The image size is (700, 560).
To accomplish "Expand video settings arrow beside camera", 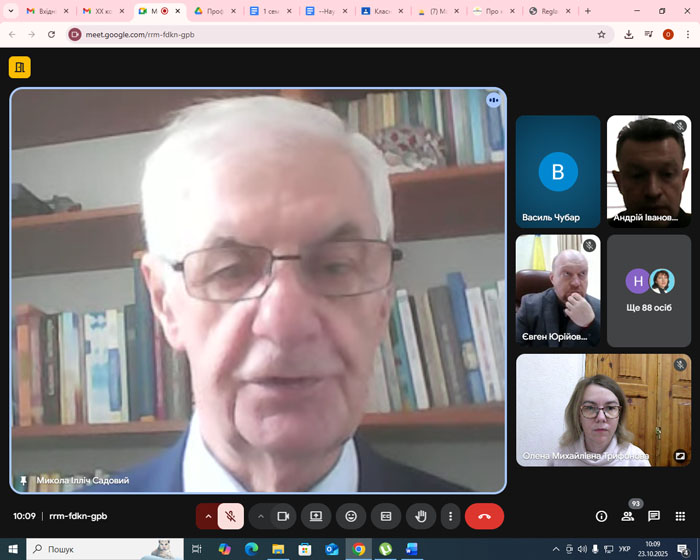I will click(x=261, y=516).
